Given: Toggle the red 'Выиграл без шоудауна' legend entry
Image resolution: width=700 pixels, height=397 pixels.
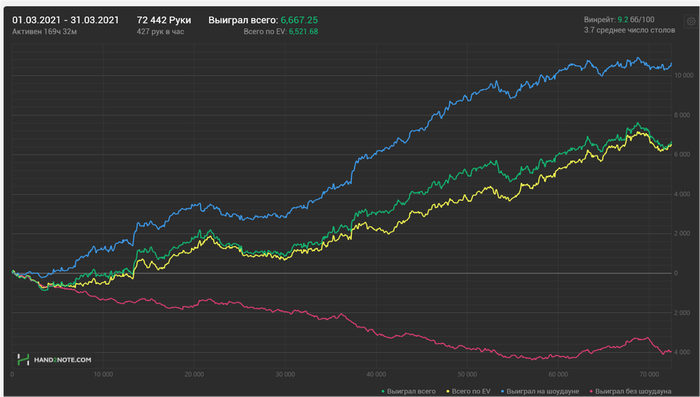Looking at the screenshot, I should coord(630,391).
